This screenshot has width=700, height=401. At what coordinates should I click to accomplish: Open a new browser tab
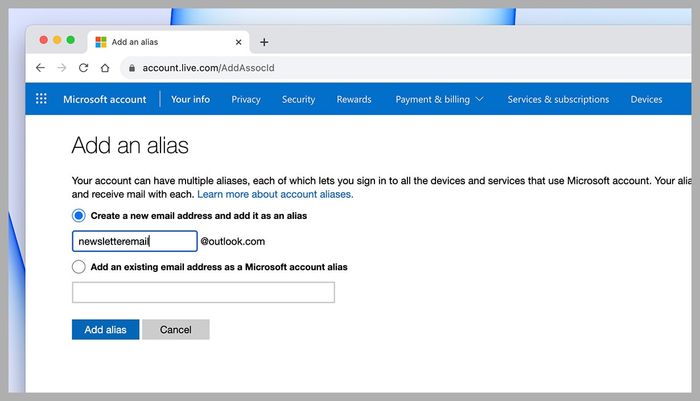pos(264,42)
